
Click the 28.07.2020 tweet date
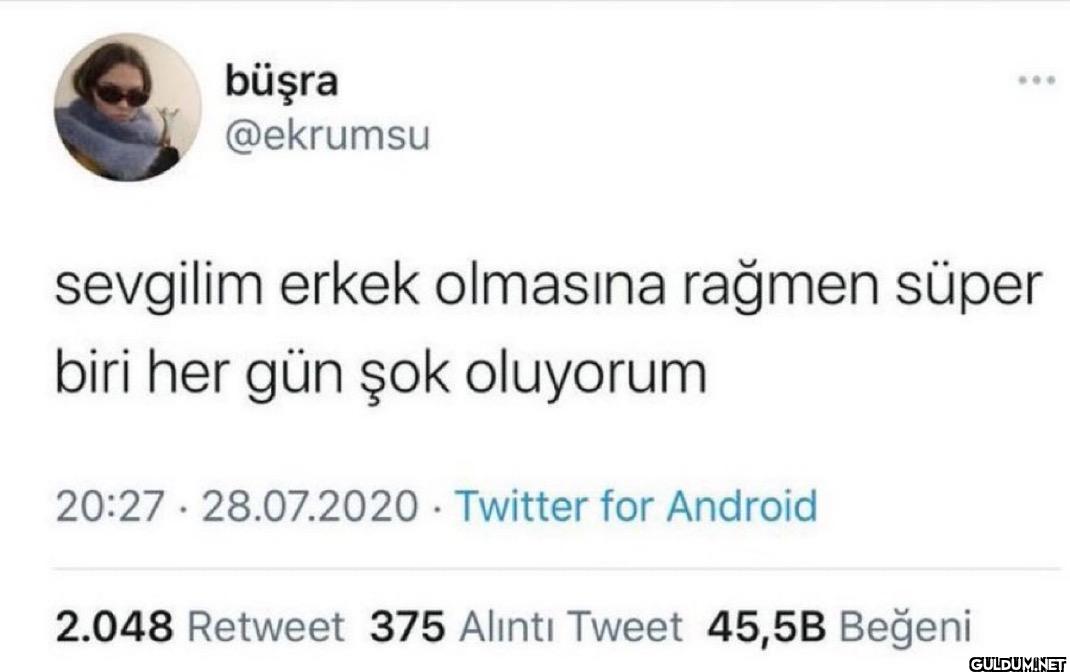tap(309, 507)
